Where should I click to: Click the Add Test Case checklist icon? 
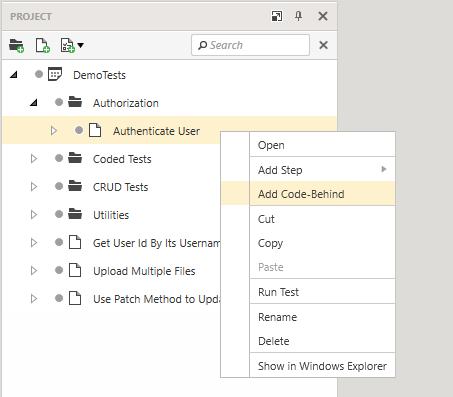click(67, 45)
